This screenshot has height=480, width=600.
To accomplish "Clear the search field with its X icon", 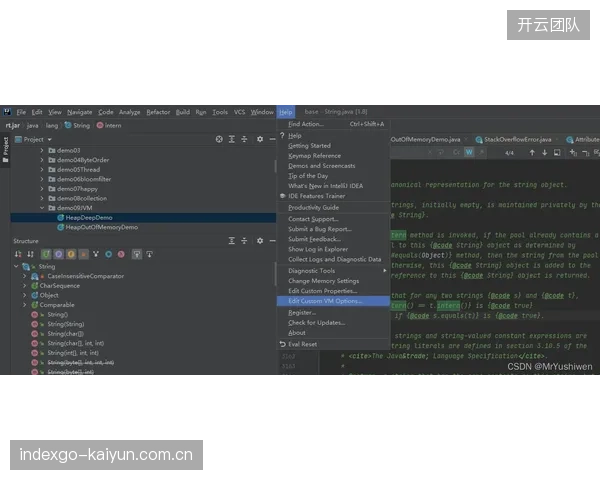I will click(x=430, y=152).
